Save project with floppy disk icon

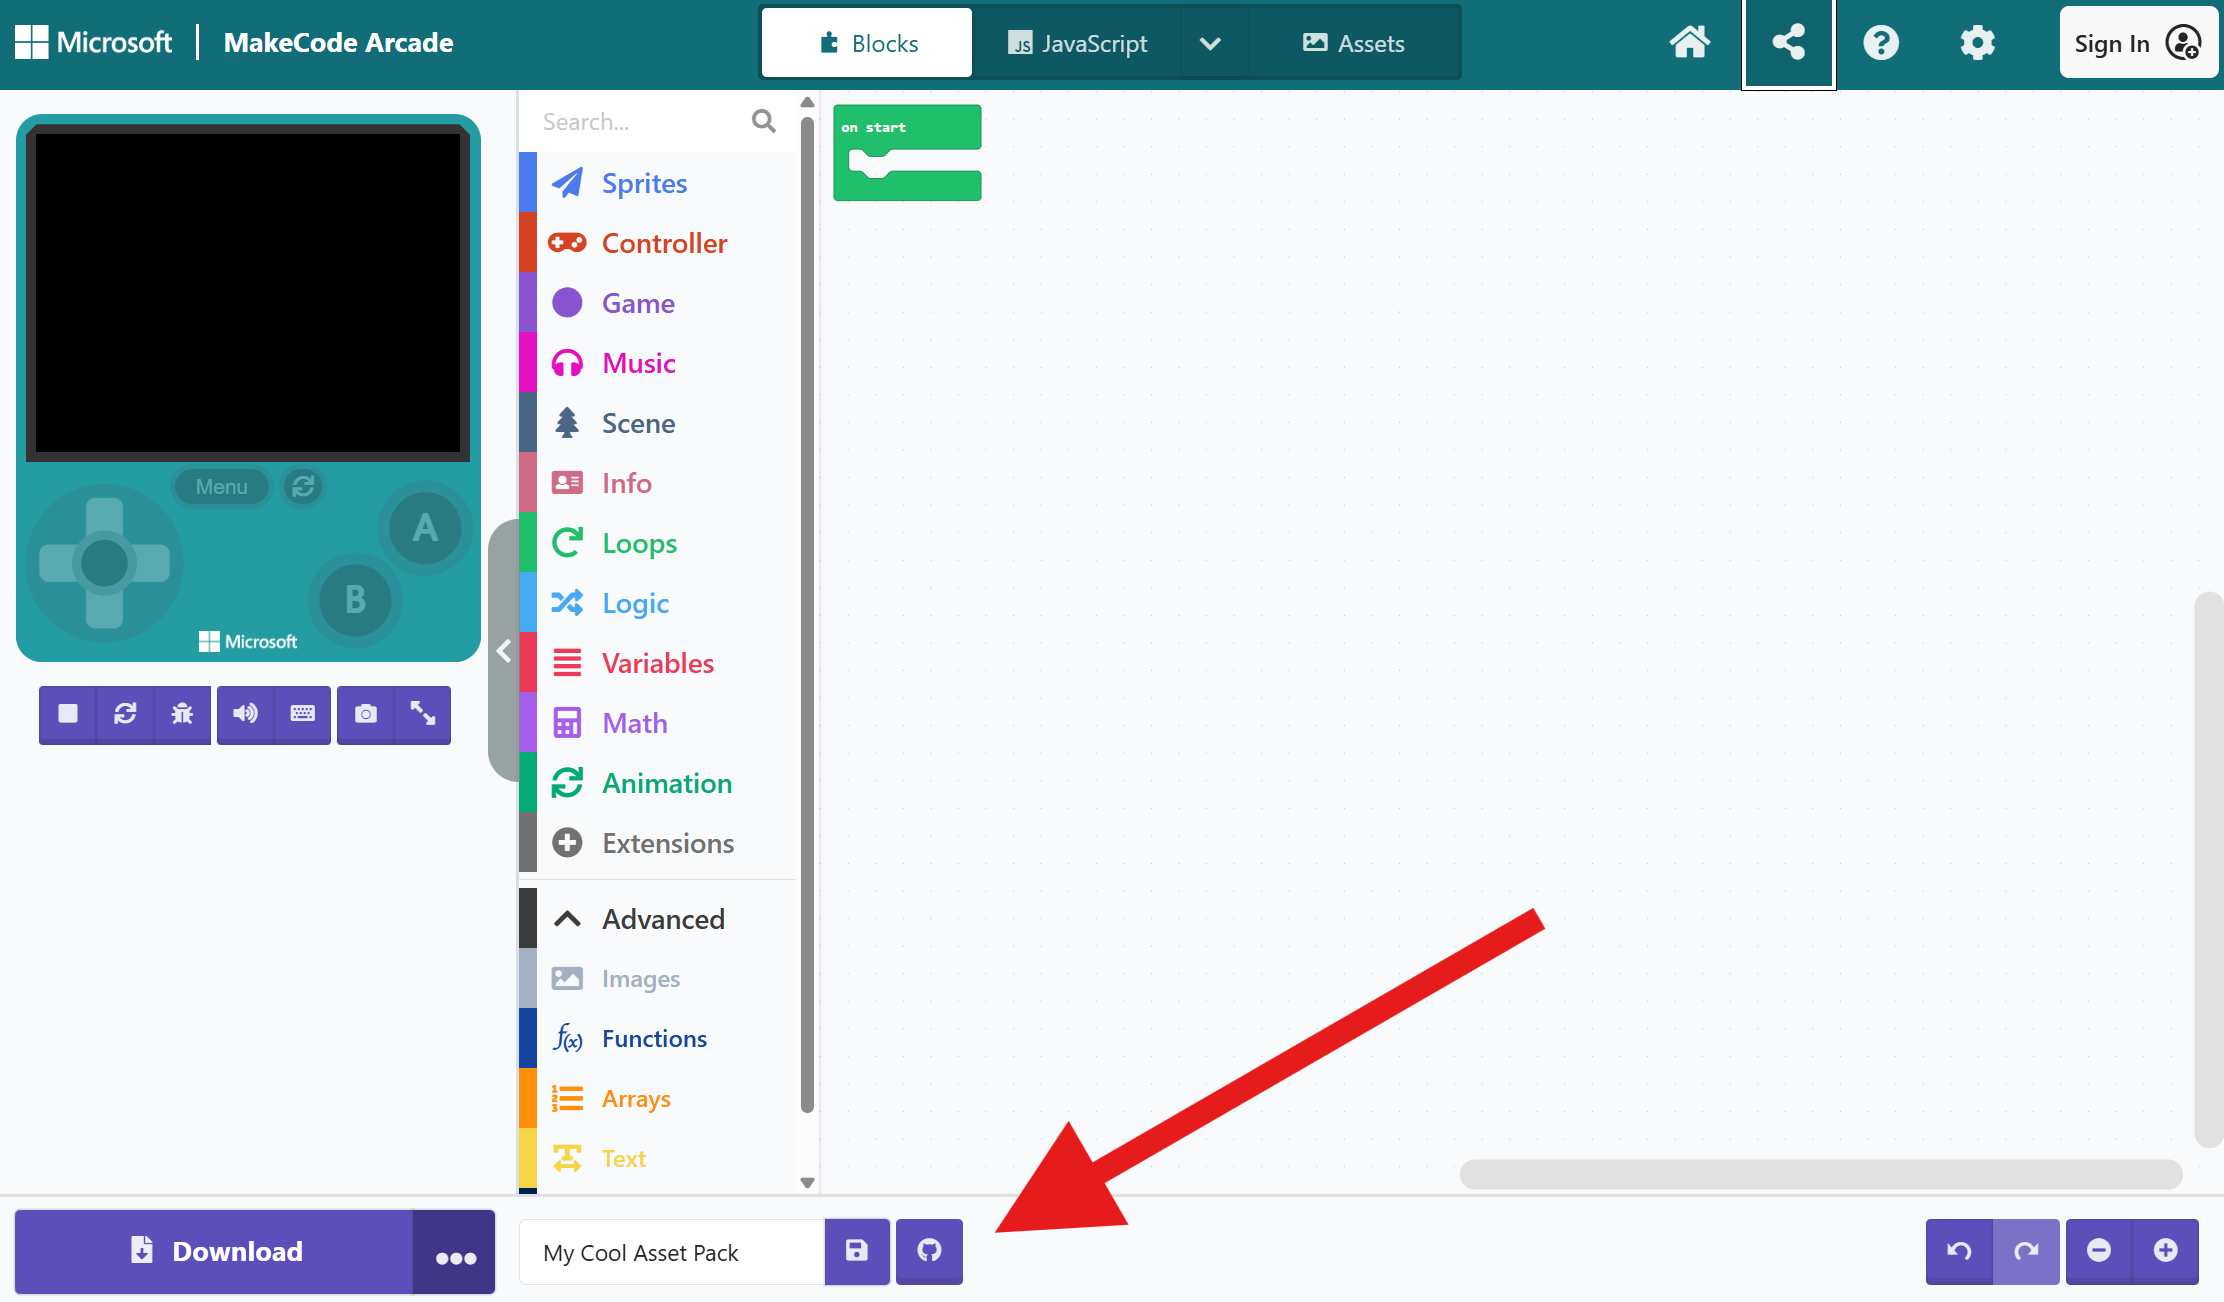(x=857, y=1251)
